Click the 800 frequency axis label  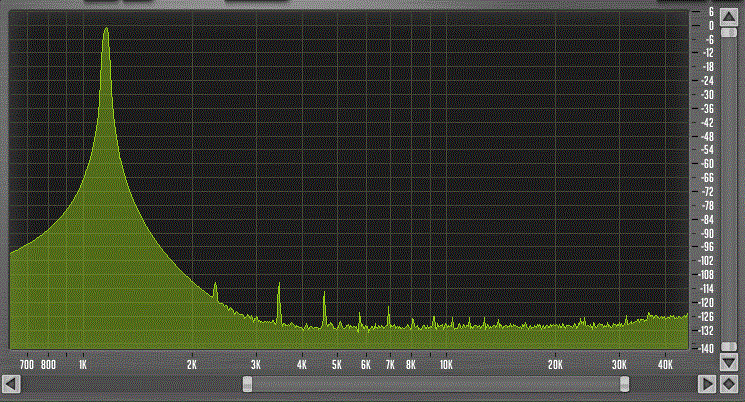[48, 365]
